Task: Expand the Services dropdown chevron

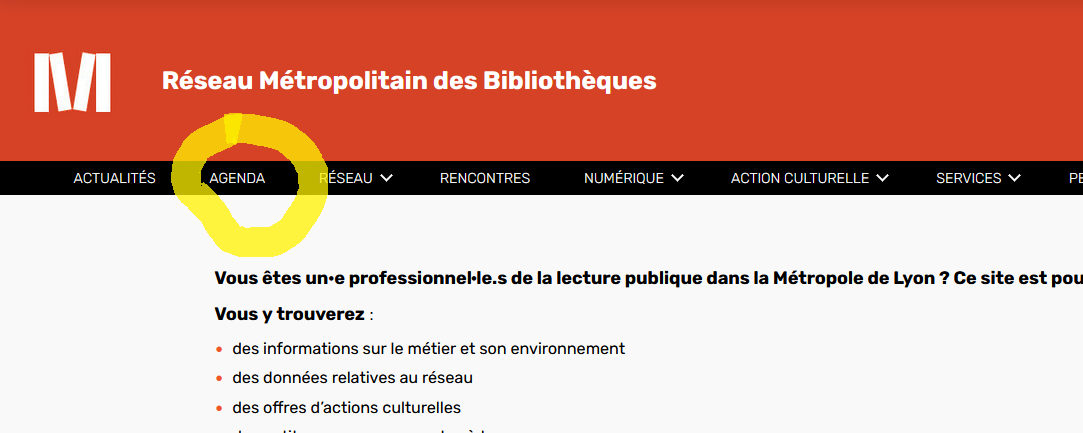Action: tap(1015, 178)
